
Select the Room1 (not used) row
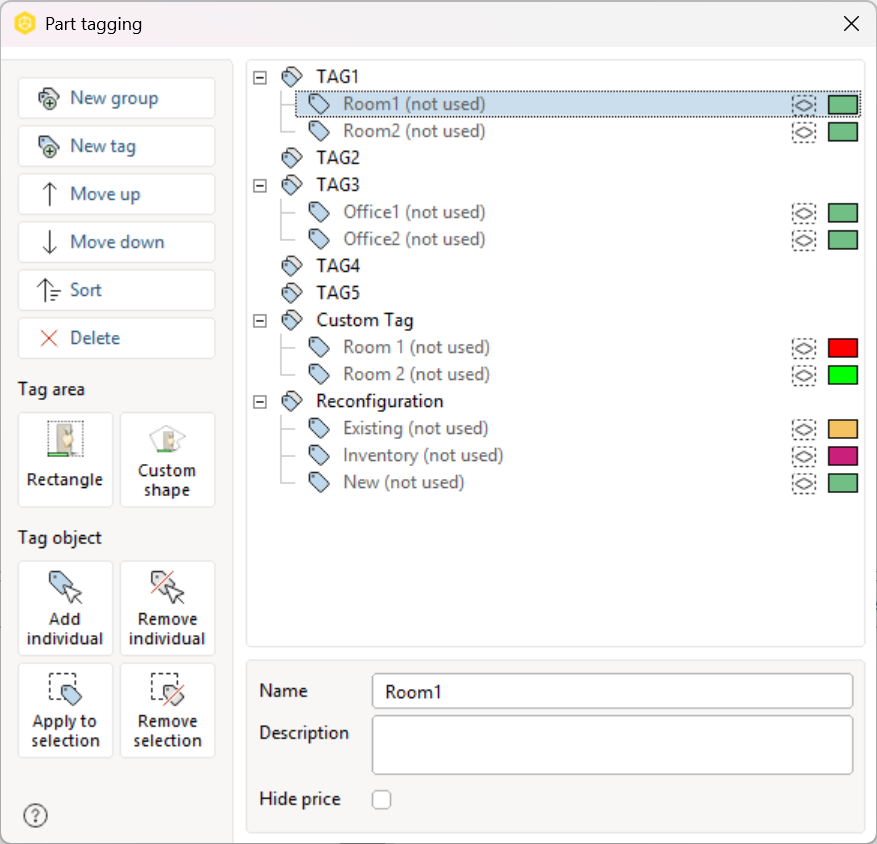point(578,104)
